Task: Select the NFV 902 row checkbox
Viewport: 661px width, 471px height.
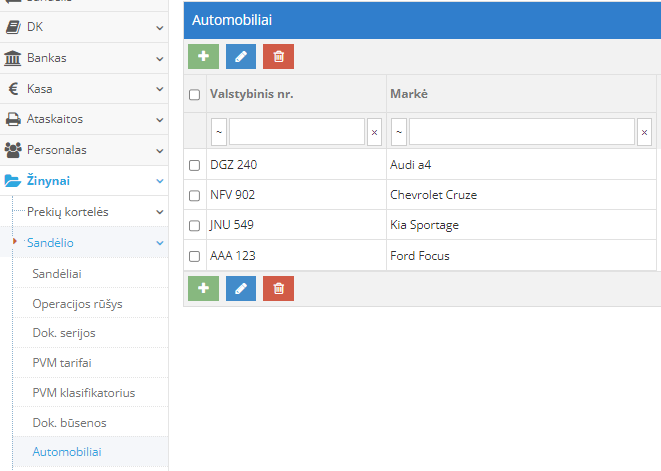Action: pyautogui.click(x=195, y=195)
